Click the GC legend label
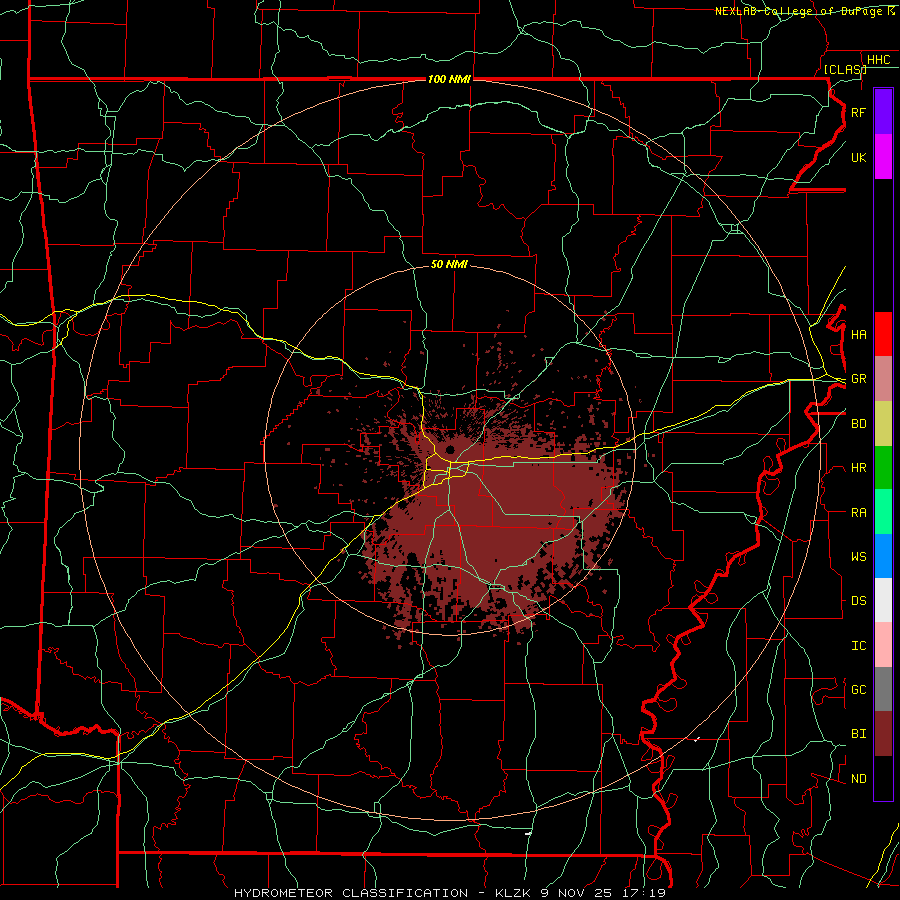 pyautogui.click(x=858, y=689)
